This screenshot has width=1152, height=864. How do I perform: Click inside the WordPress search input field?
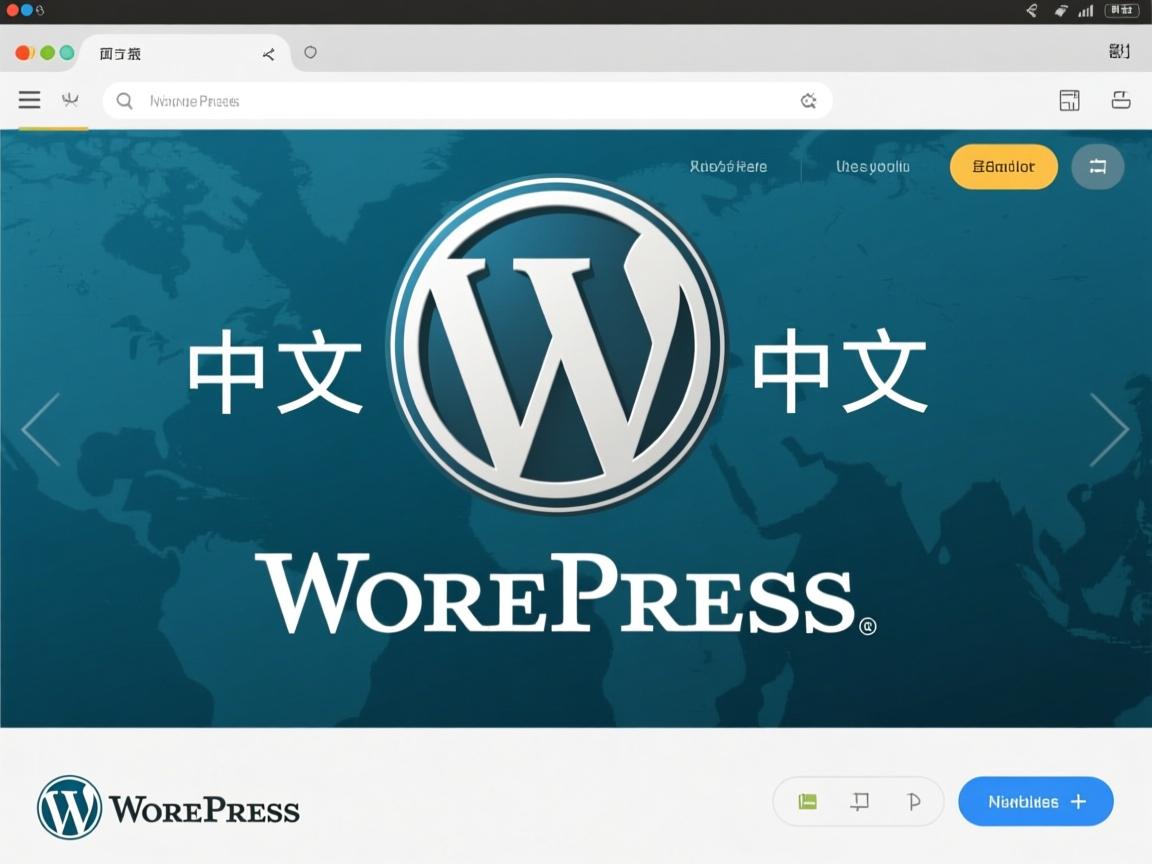(x=400, y=100)
